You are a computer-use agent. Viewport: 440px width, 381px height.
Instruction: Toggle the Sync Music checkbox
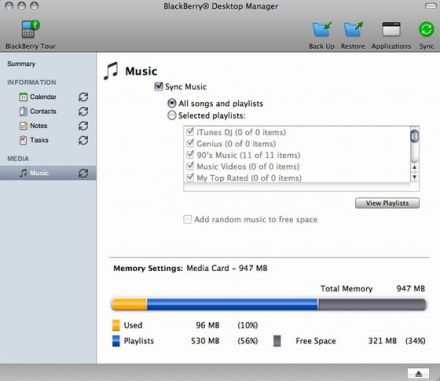coord(159,86)
